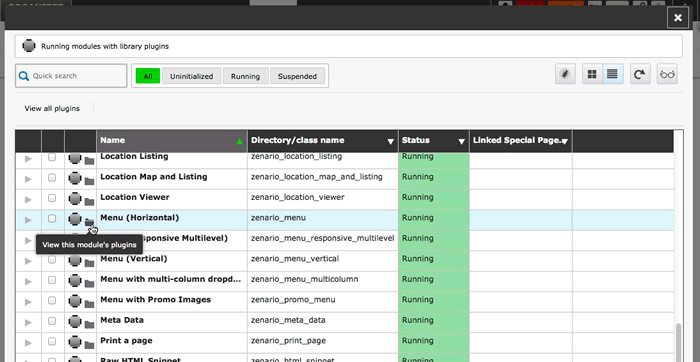The image size is (700, 362).
Task: Close the modules dialog with X
Action: pos(678,17)
